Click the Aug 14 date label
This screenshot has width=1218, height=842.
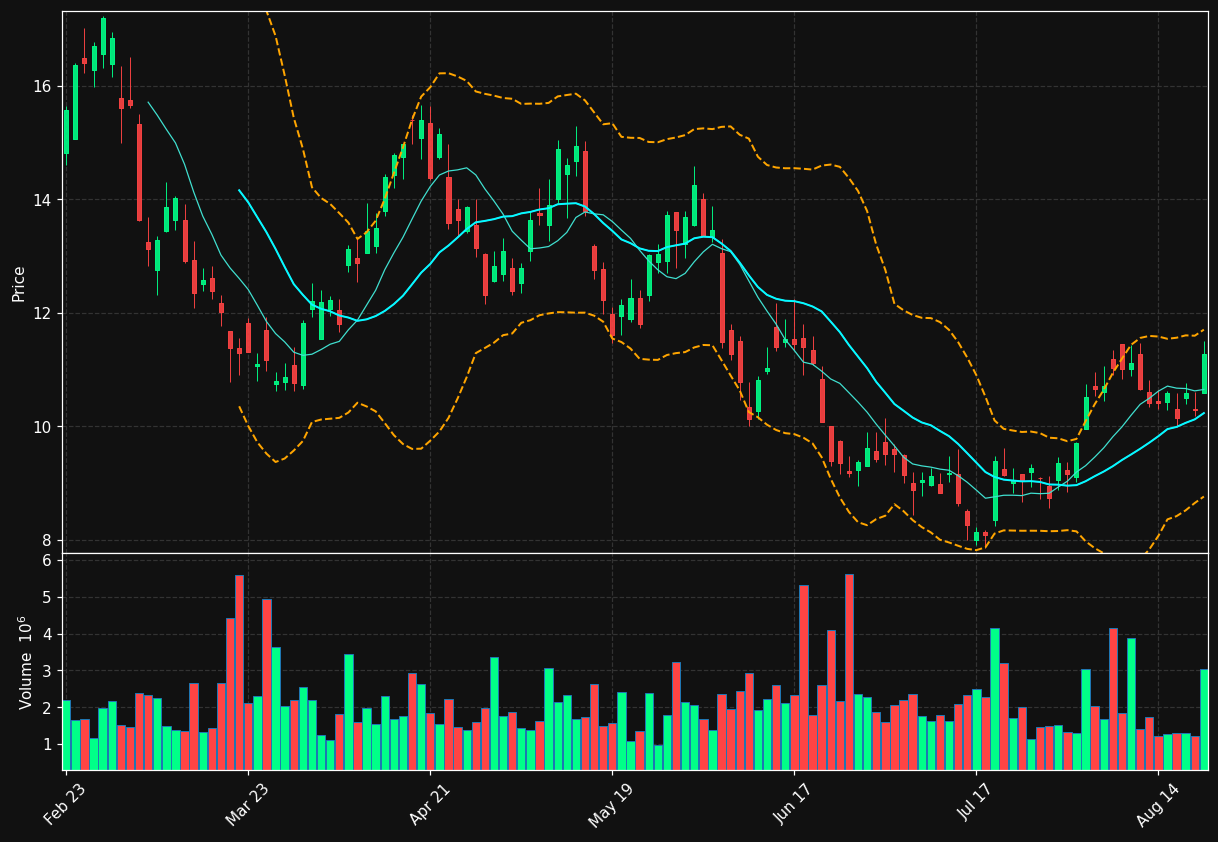(1157, 804)
